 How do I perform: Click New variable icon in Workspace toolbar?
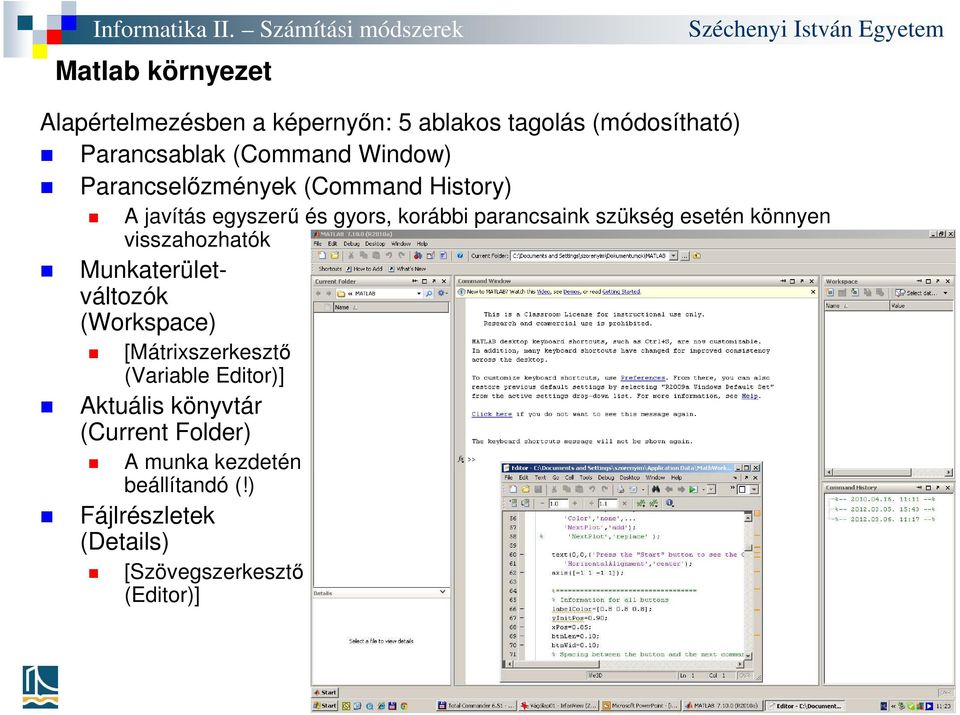point(831,293)
